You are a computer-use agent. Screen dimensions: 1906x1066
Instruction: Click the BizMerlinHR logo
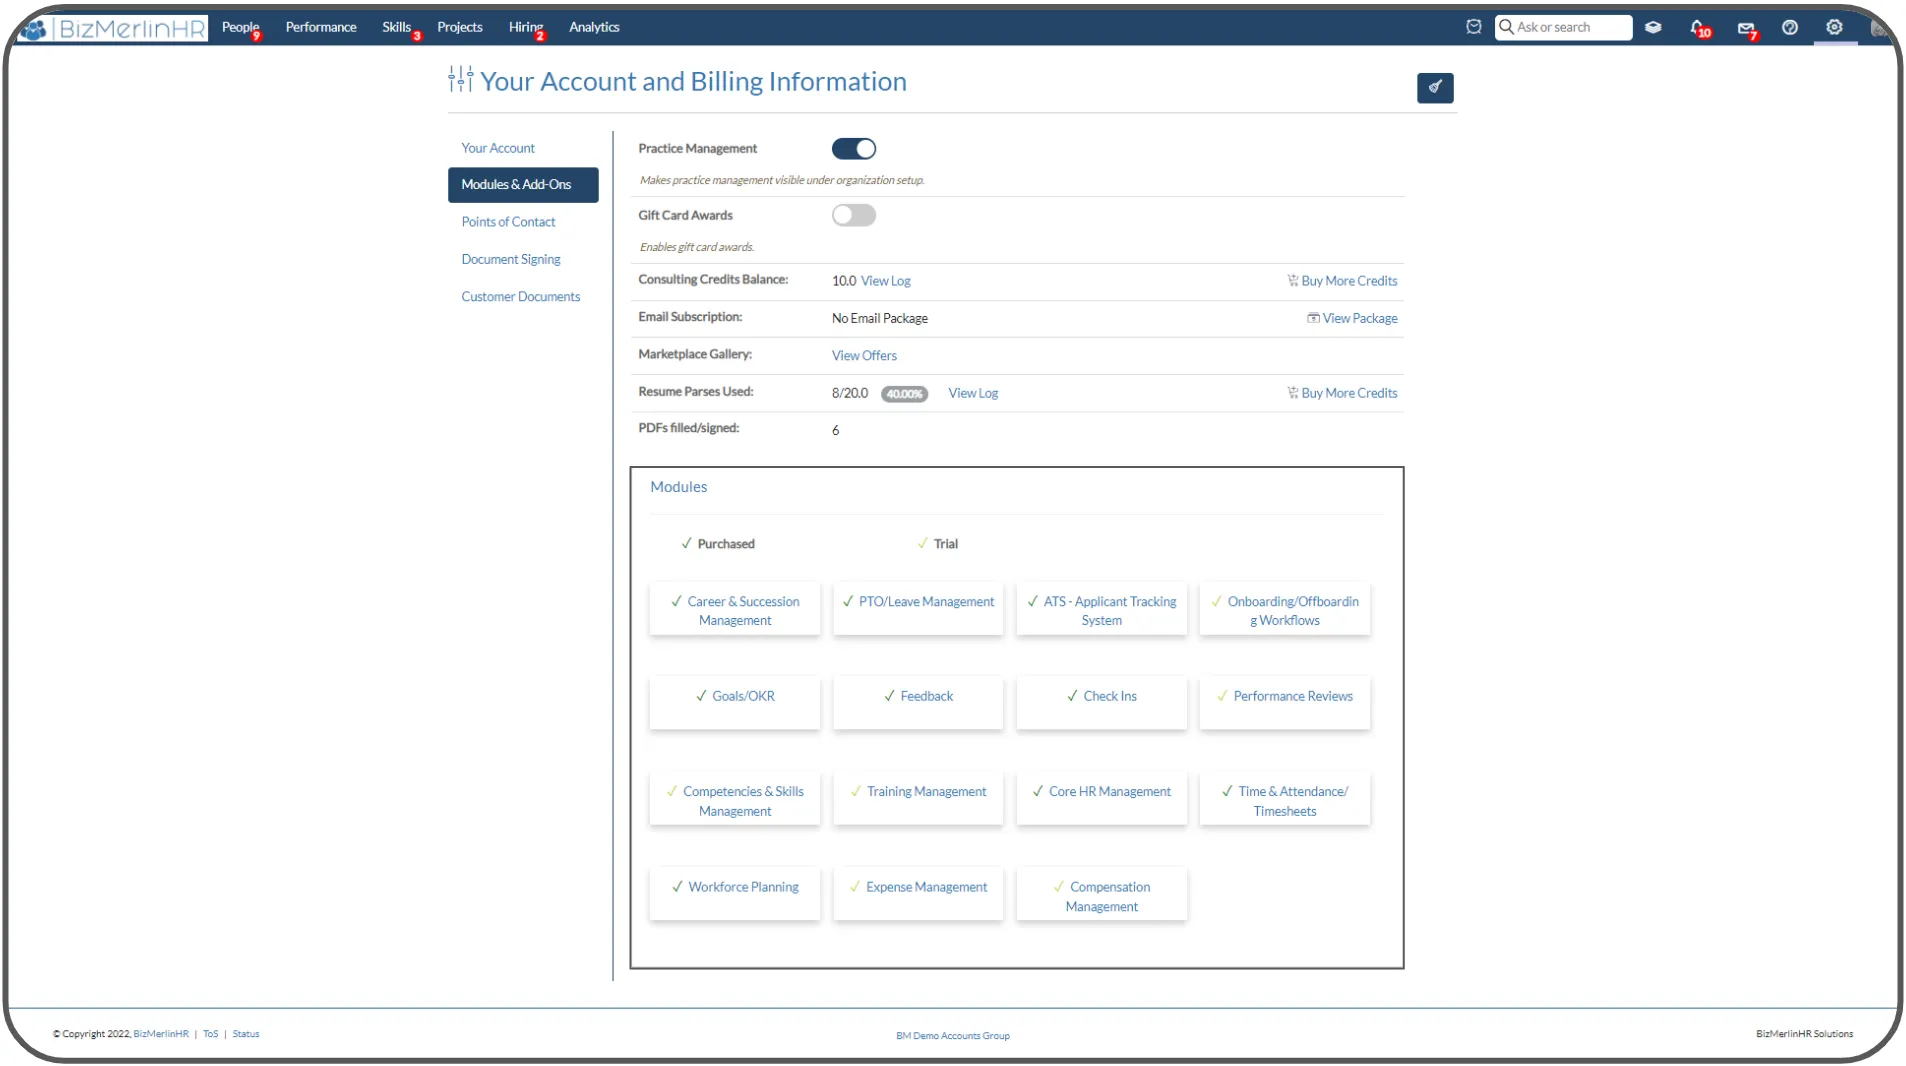[113, 28]
